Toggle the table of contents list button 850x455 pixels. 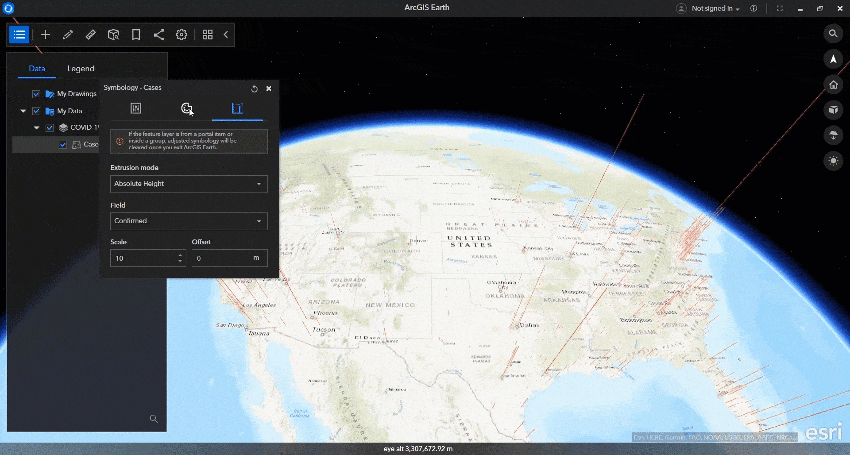[x=19, y=35]
